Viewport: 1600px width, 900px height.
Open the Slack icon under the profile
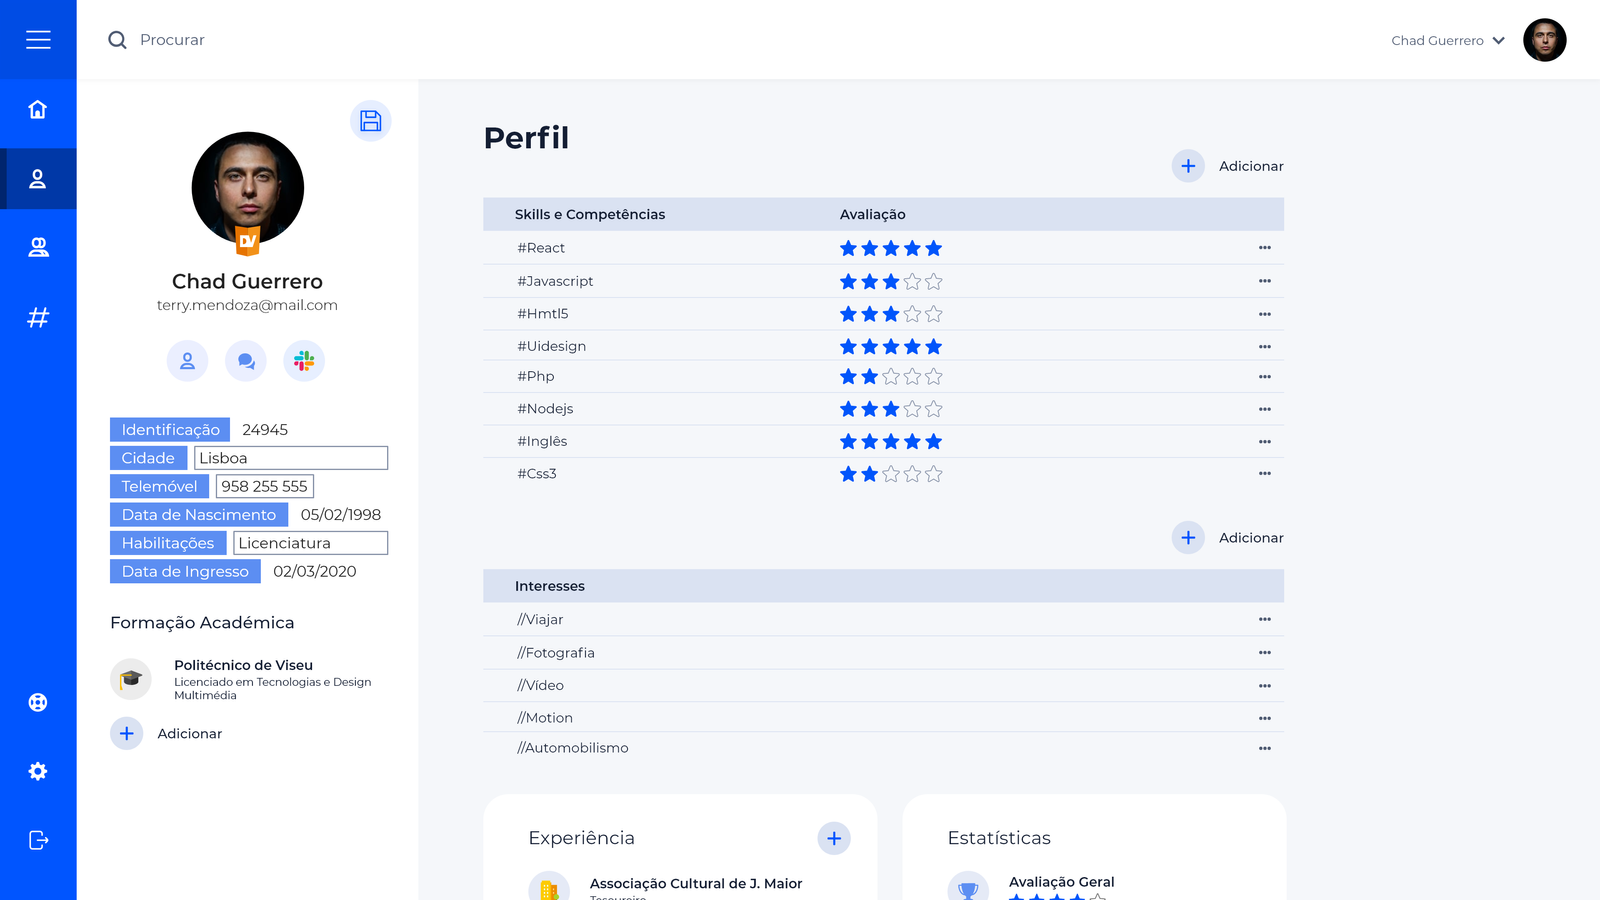[x=304, y=361]
